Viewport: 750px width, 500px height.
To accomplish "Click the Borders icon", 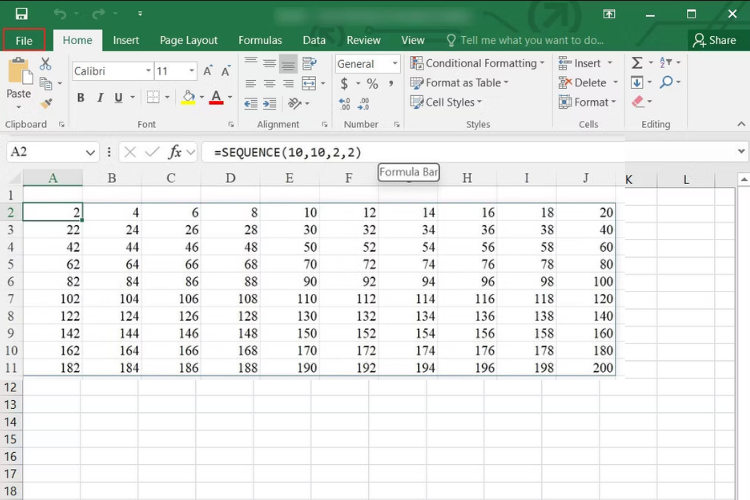I will [153, 97].
